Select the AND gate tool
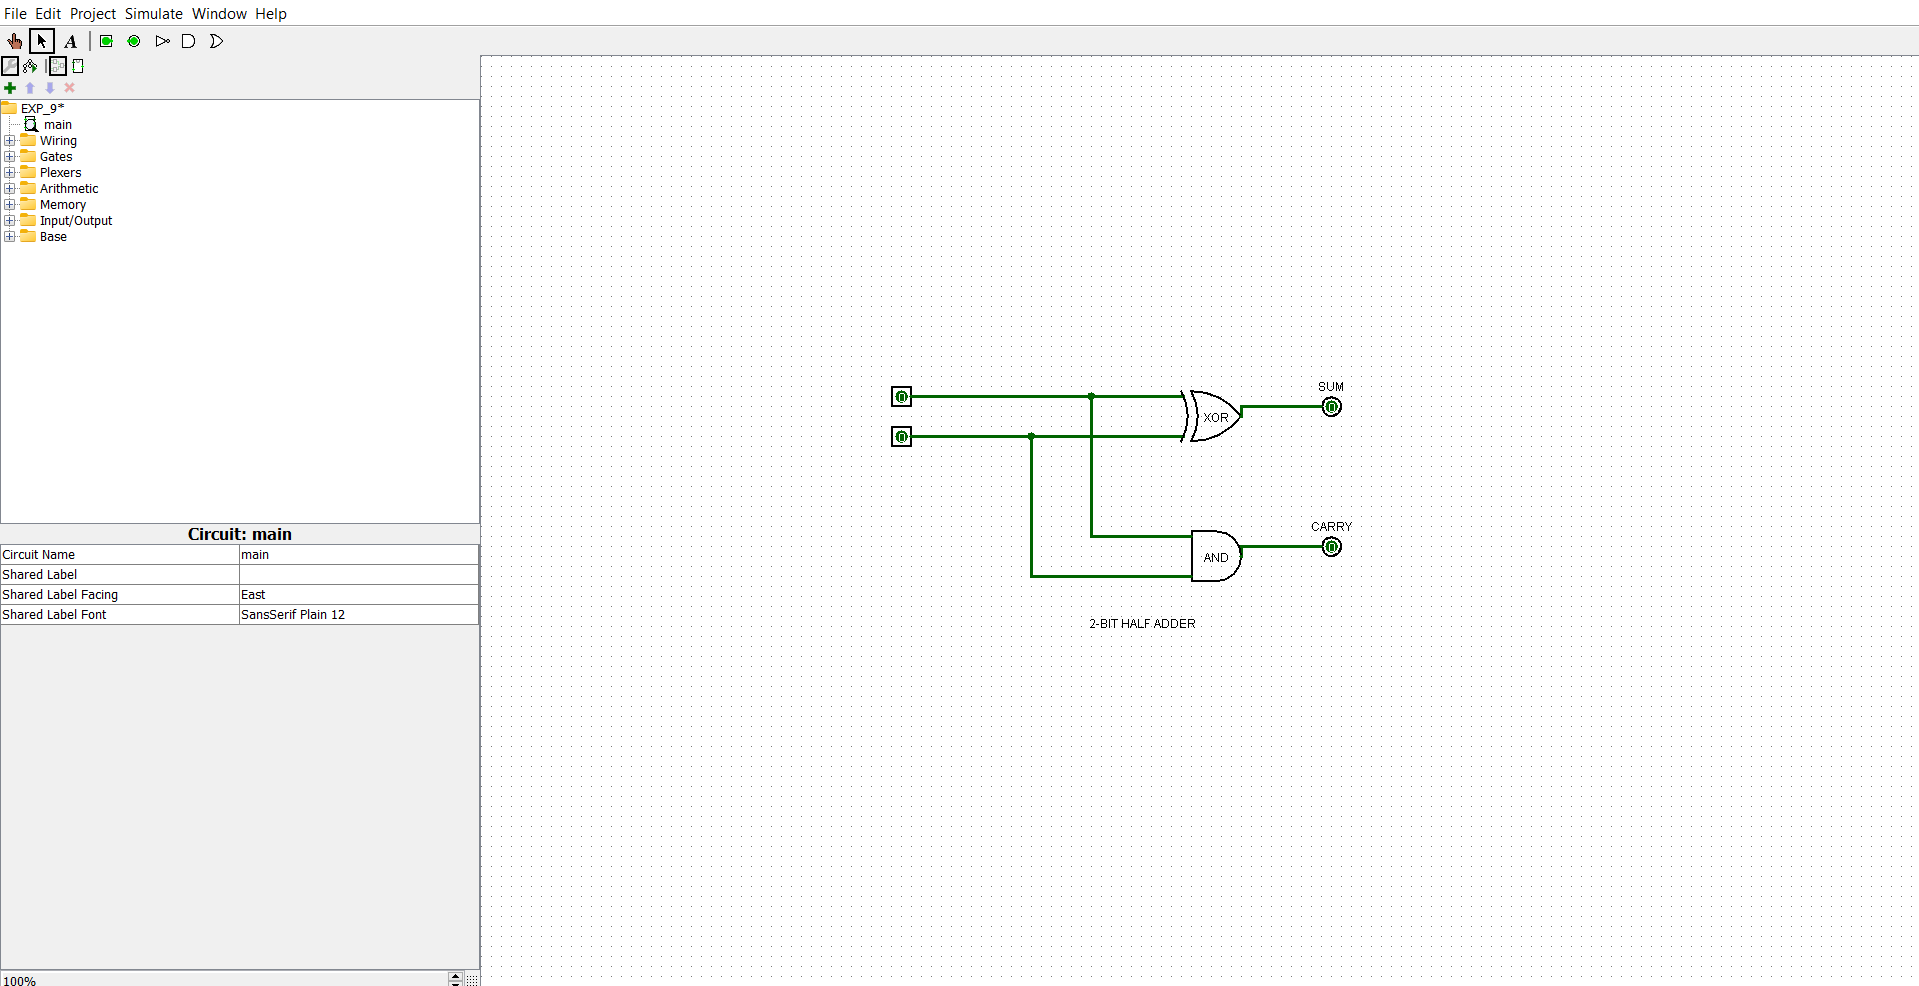Viewport: 1919px width, 986px height. (189, 41)
